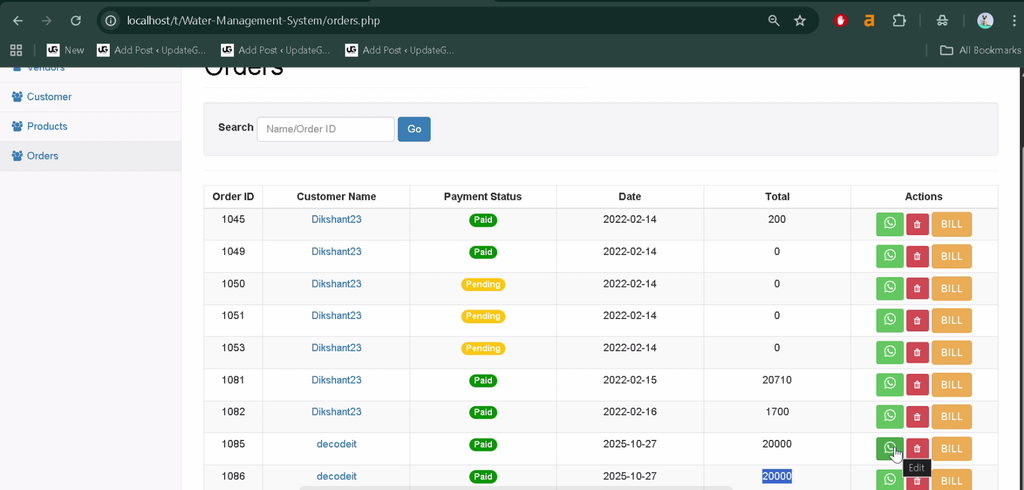Click the Order ID column header

(x=233, y=197)
